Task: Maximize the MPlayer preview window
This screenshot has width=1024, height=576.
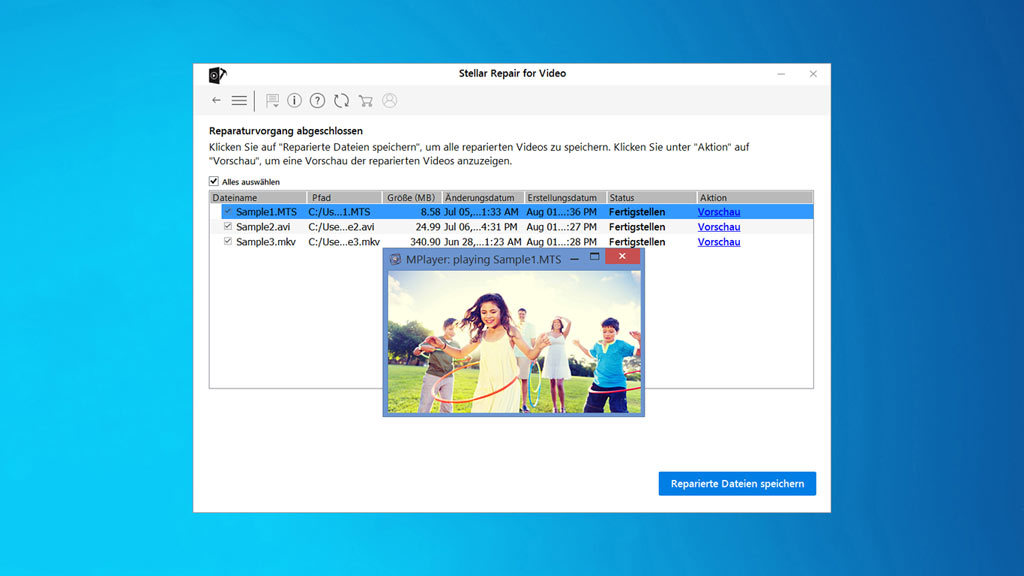Action: [x=594, y=257]
